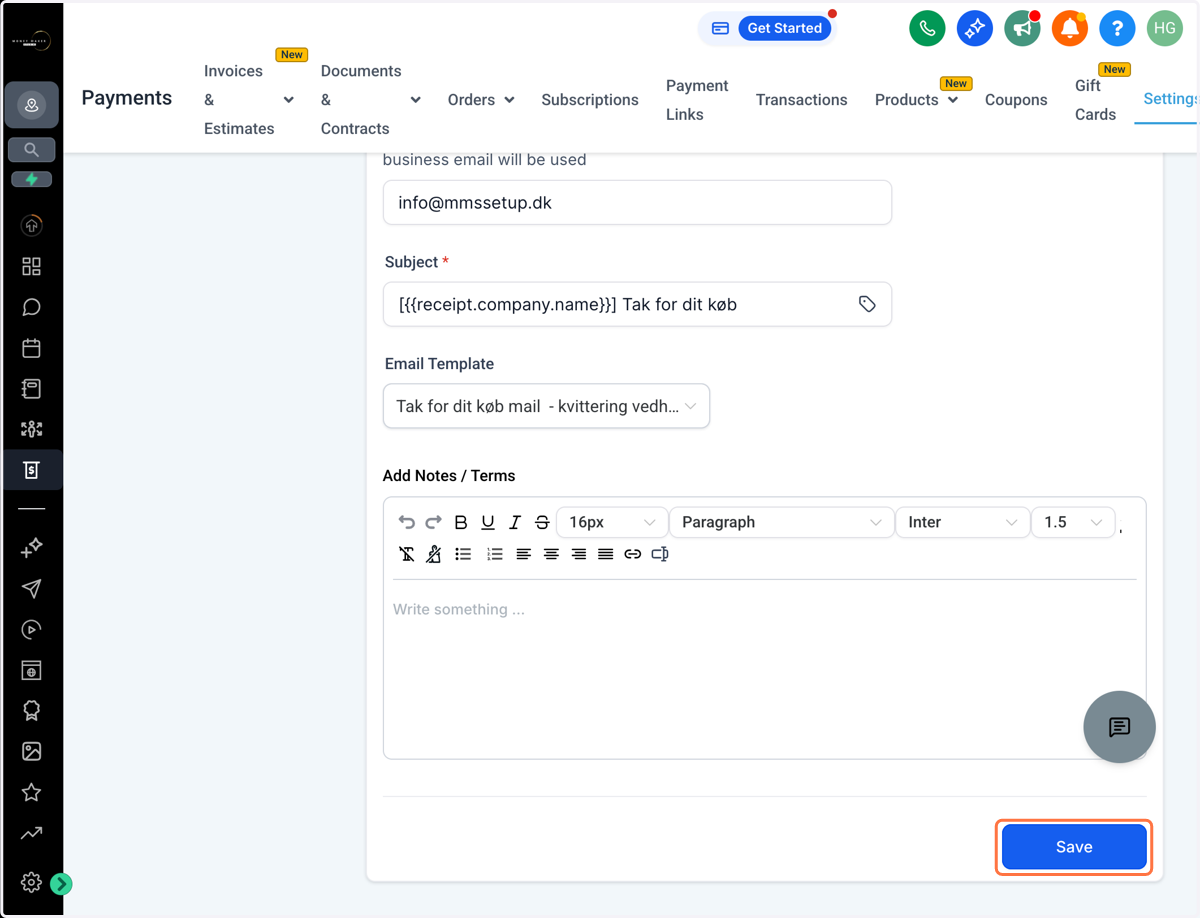This screenshot has height=918, width=1200.
Task: Open the megaphone announcements icon
Action: 1022,28
